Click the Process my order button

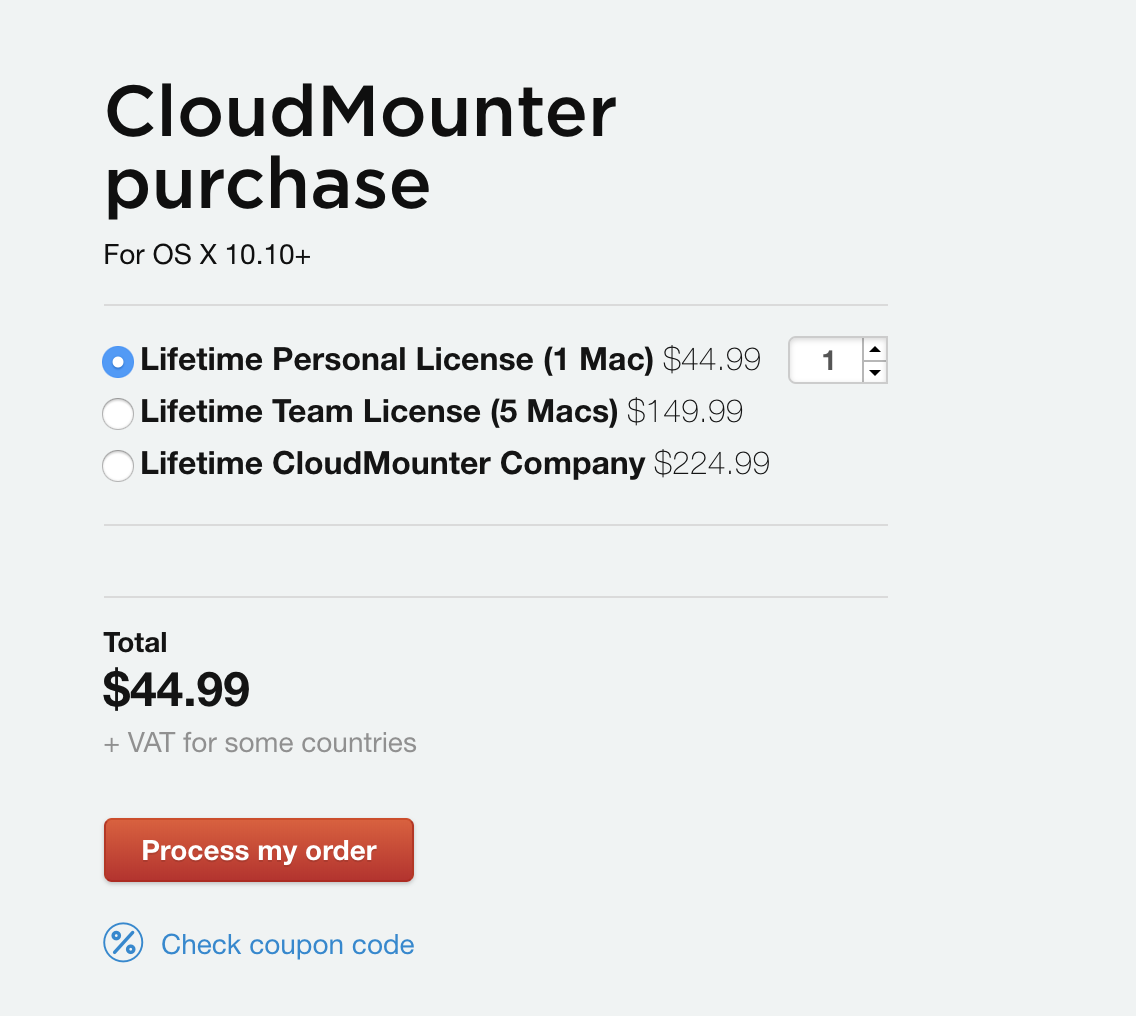click(258, 849)
